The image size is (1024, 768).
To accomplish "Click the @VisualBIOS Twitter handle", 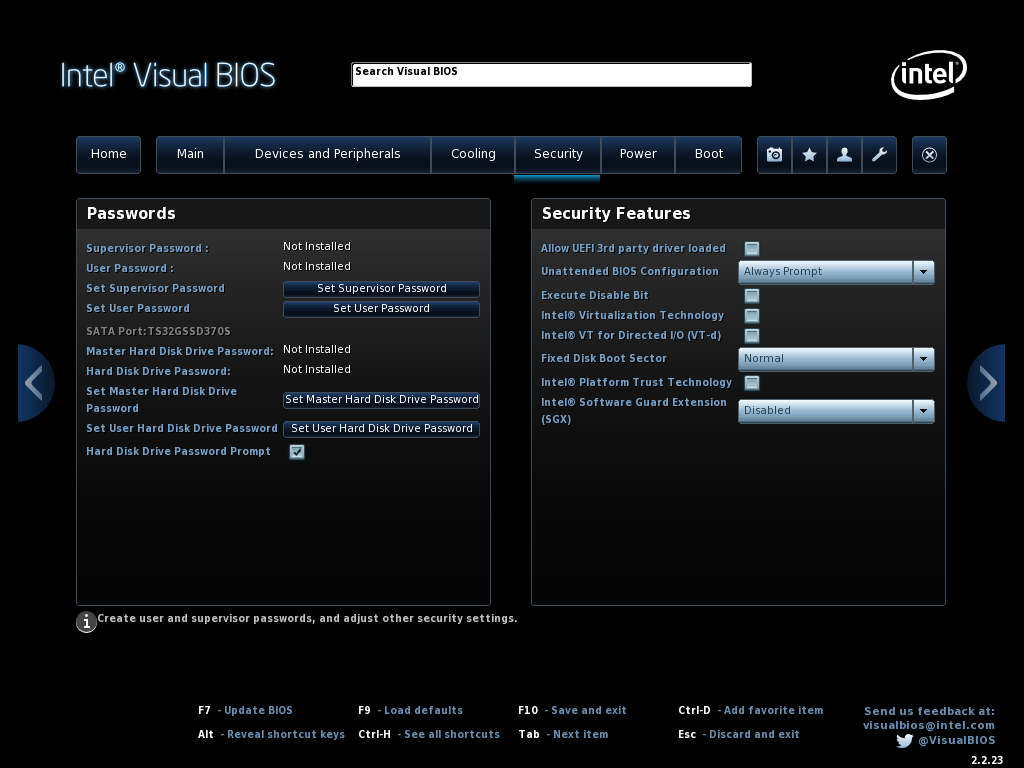I will tap(957, 741).
